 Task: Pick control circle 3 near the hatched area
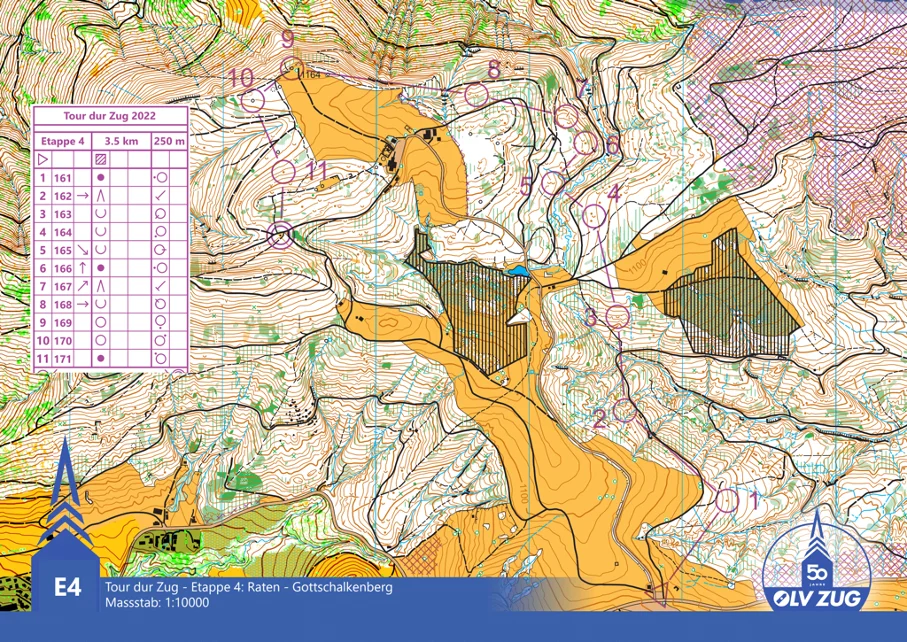[x=618, y=315]
